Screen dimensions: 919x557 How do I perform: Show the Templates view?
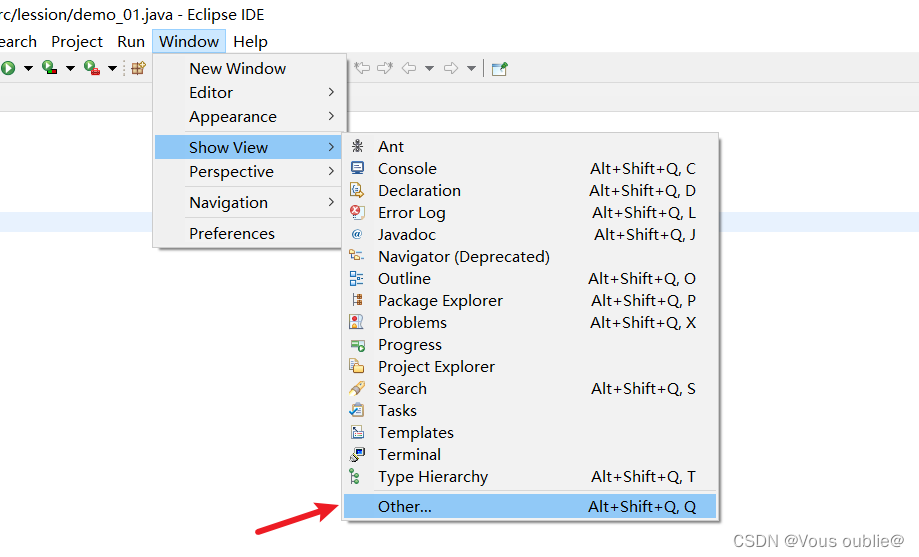[x=530, y=433]
